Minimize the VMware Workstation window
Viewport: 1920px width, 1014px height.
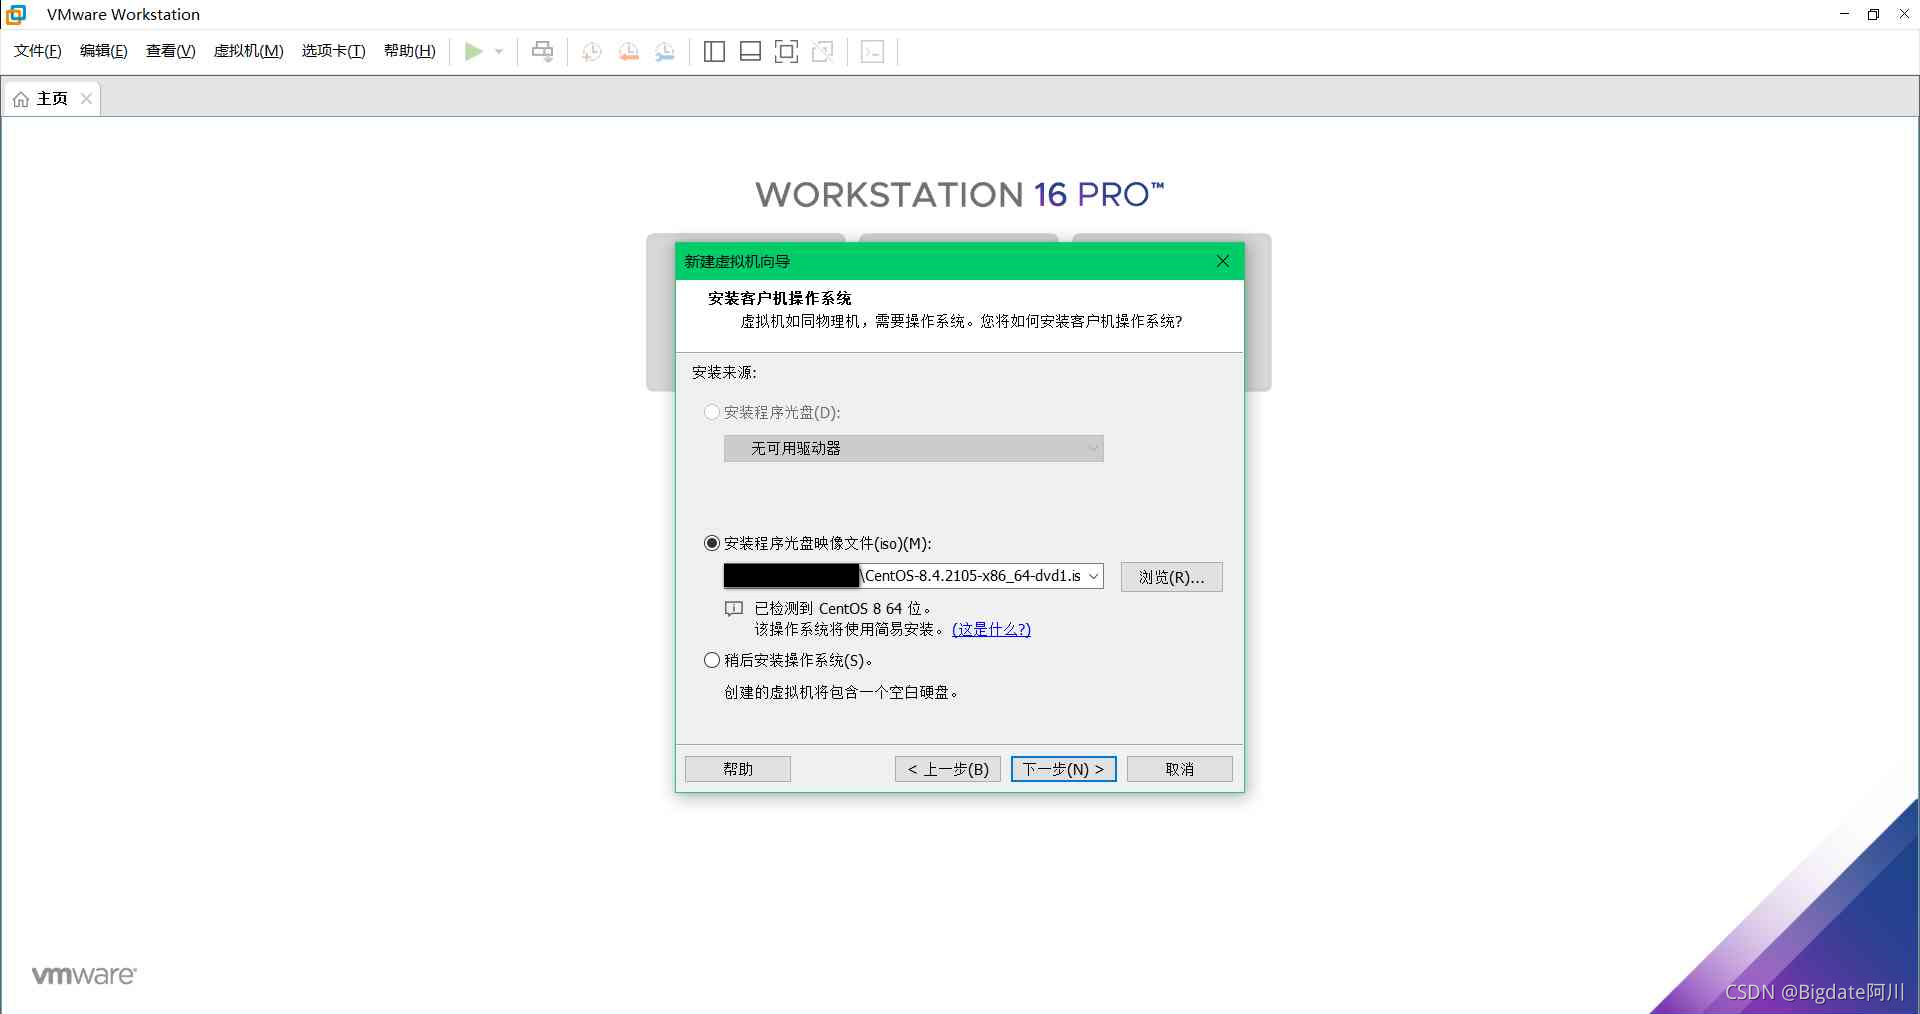(1844, 14)
